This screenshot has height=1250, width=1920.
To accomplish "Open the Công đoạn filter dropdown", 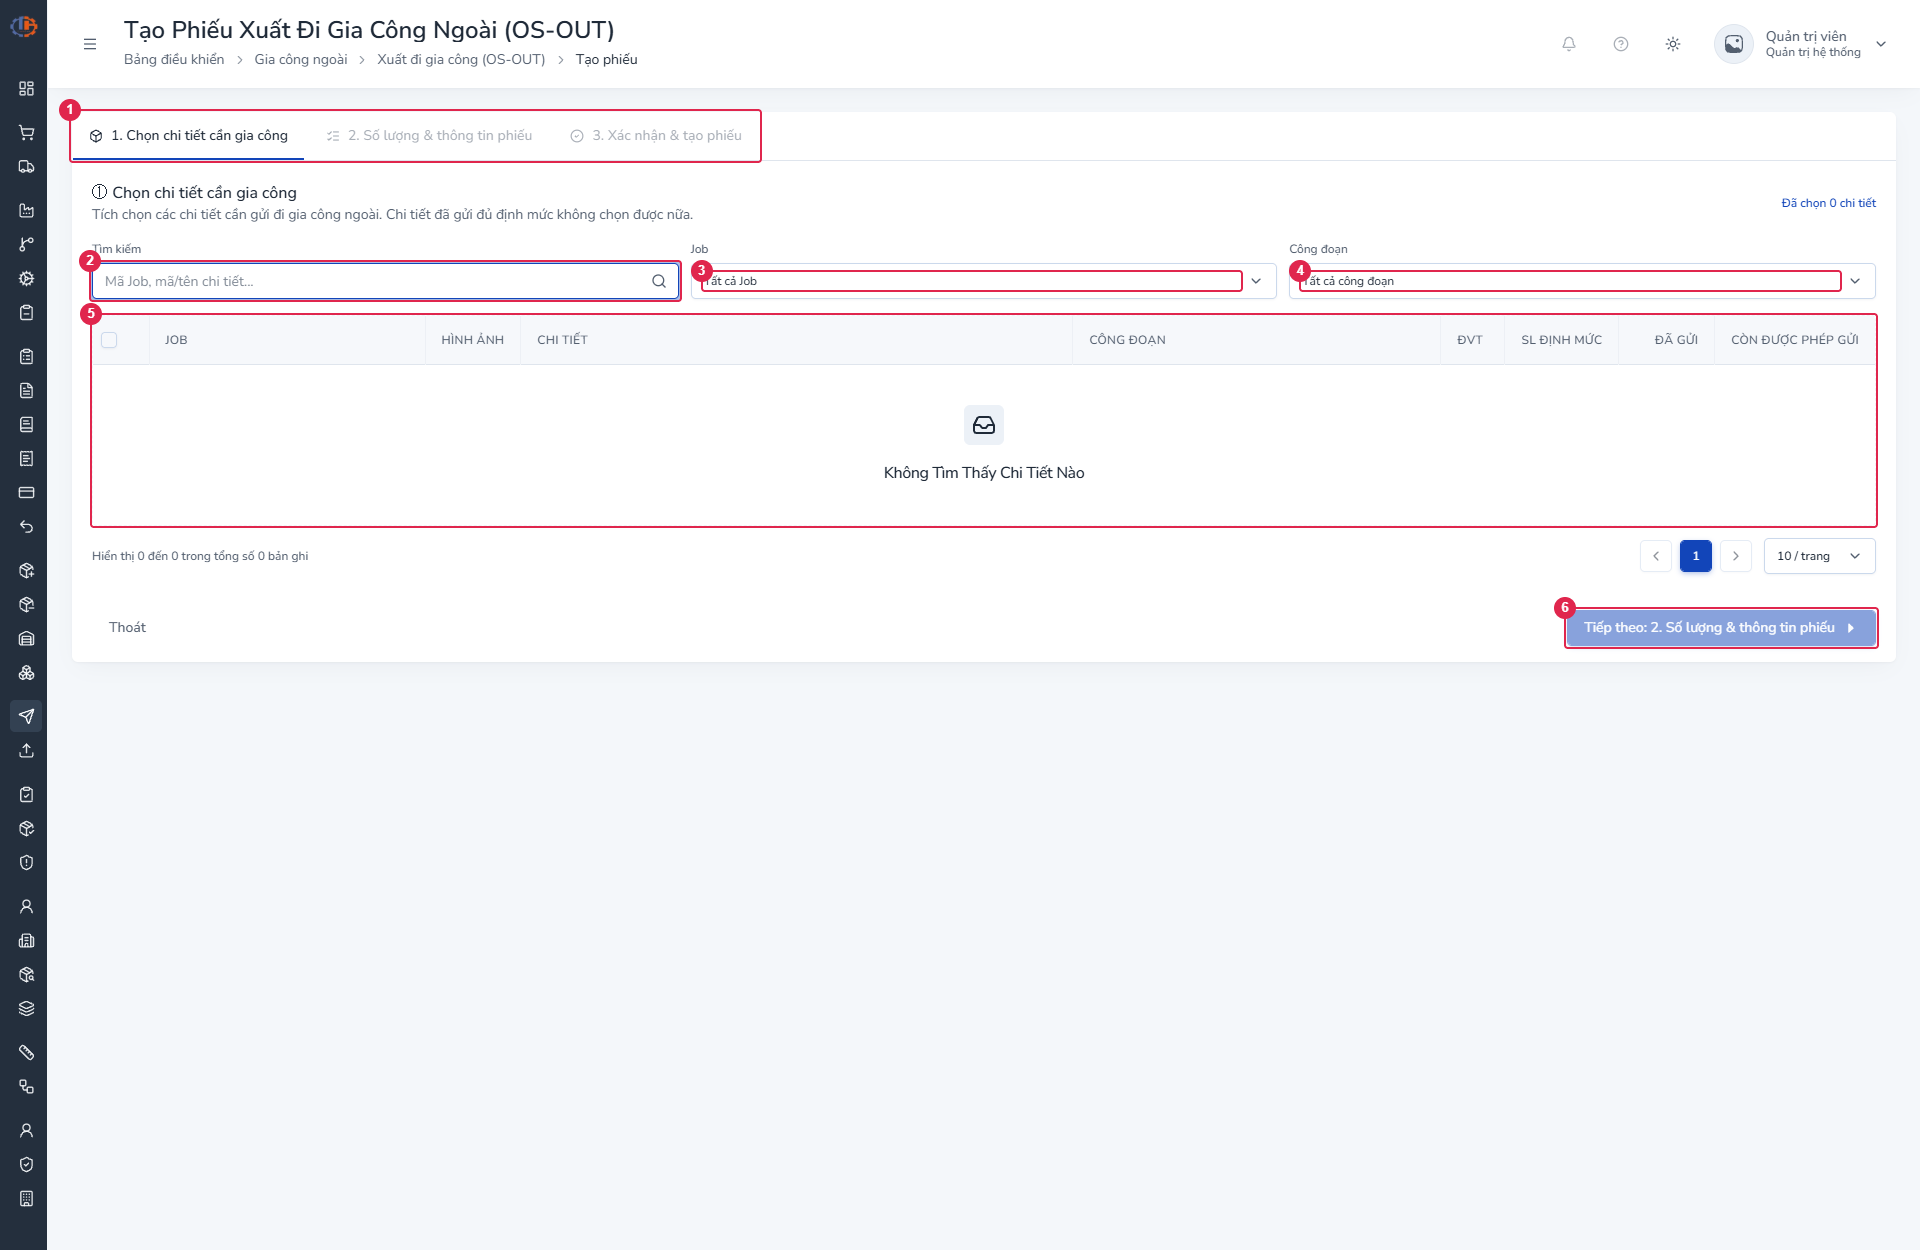I will (1582, 281).
